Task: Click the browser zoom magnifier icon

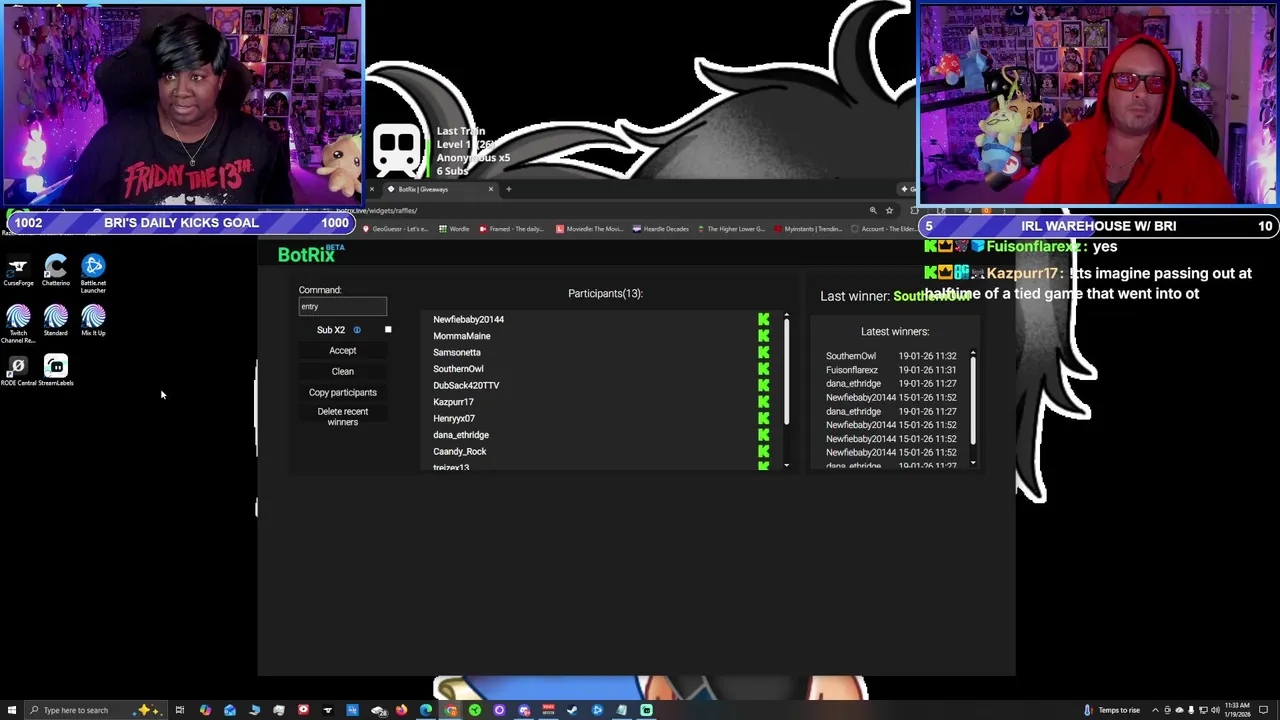Action: pyautogui.click(x=873, y=211)
